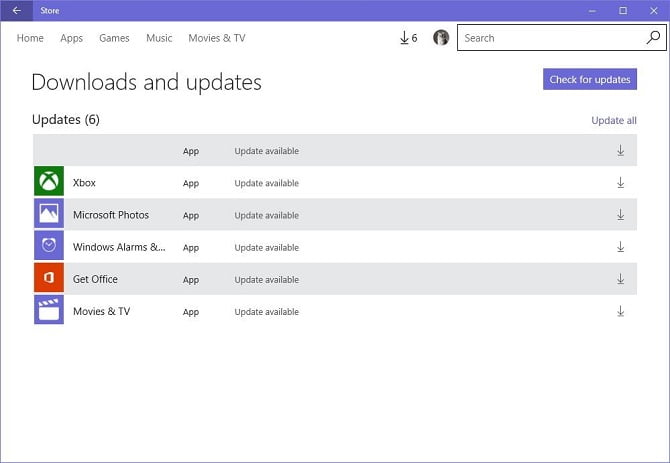Click the App type label for Microsoft Photos
Image resolution: width=670 pixels, height=463 pixels.
(x=191, y=216)
